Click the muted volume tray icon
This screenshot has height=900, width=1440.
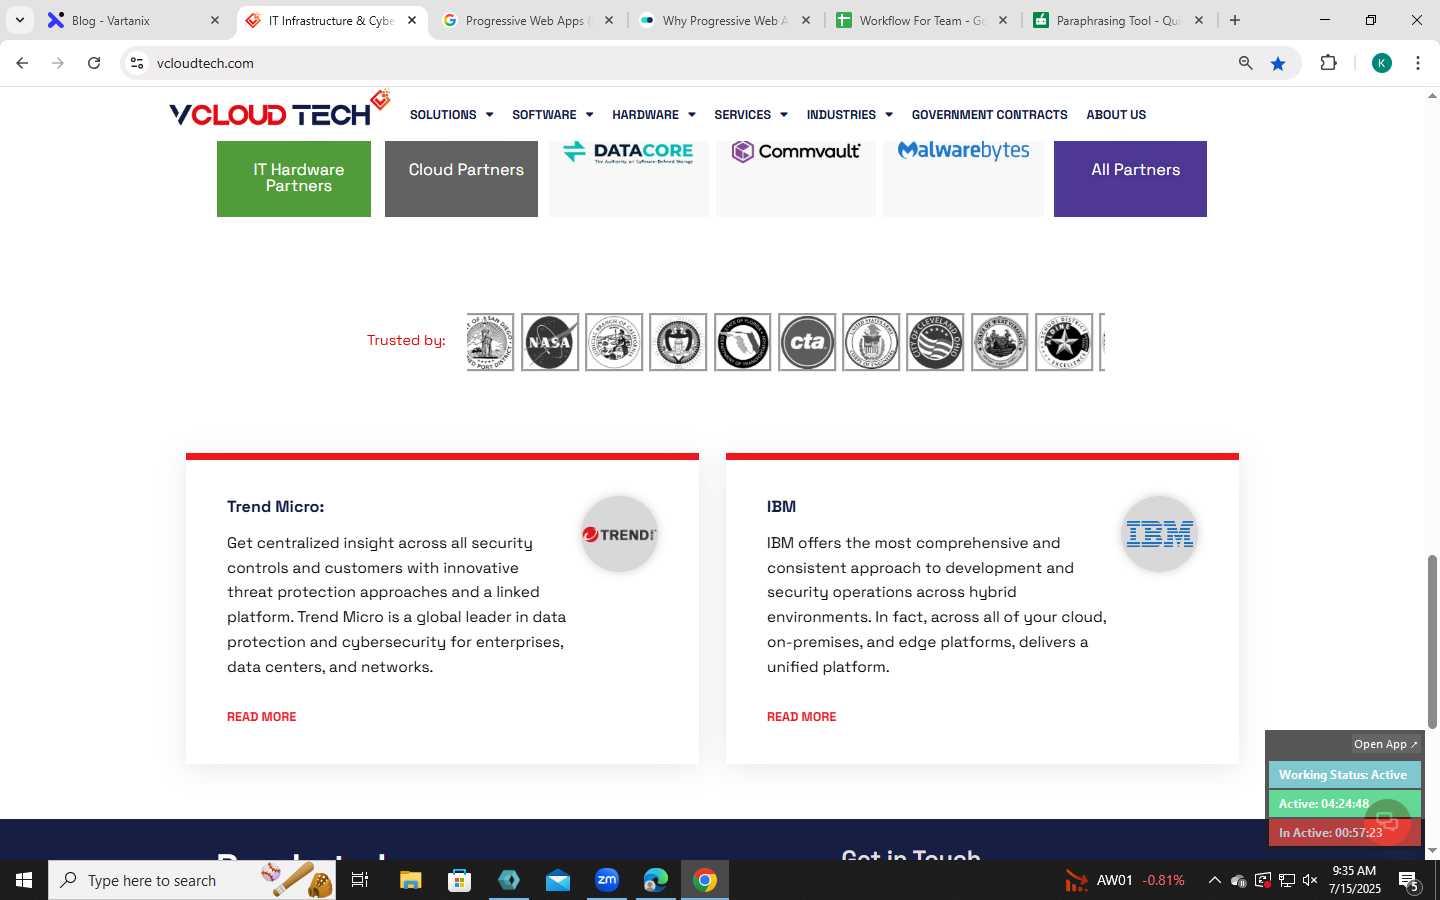pyautogui.click(x=1310, y=880)
